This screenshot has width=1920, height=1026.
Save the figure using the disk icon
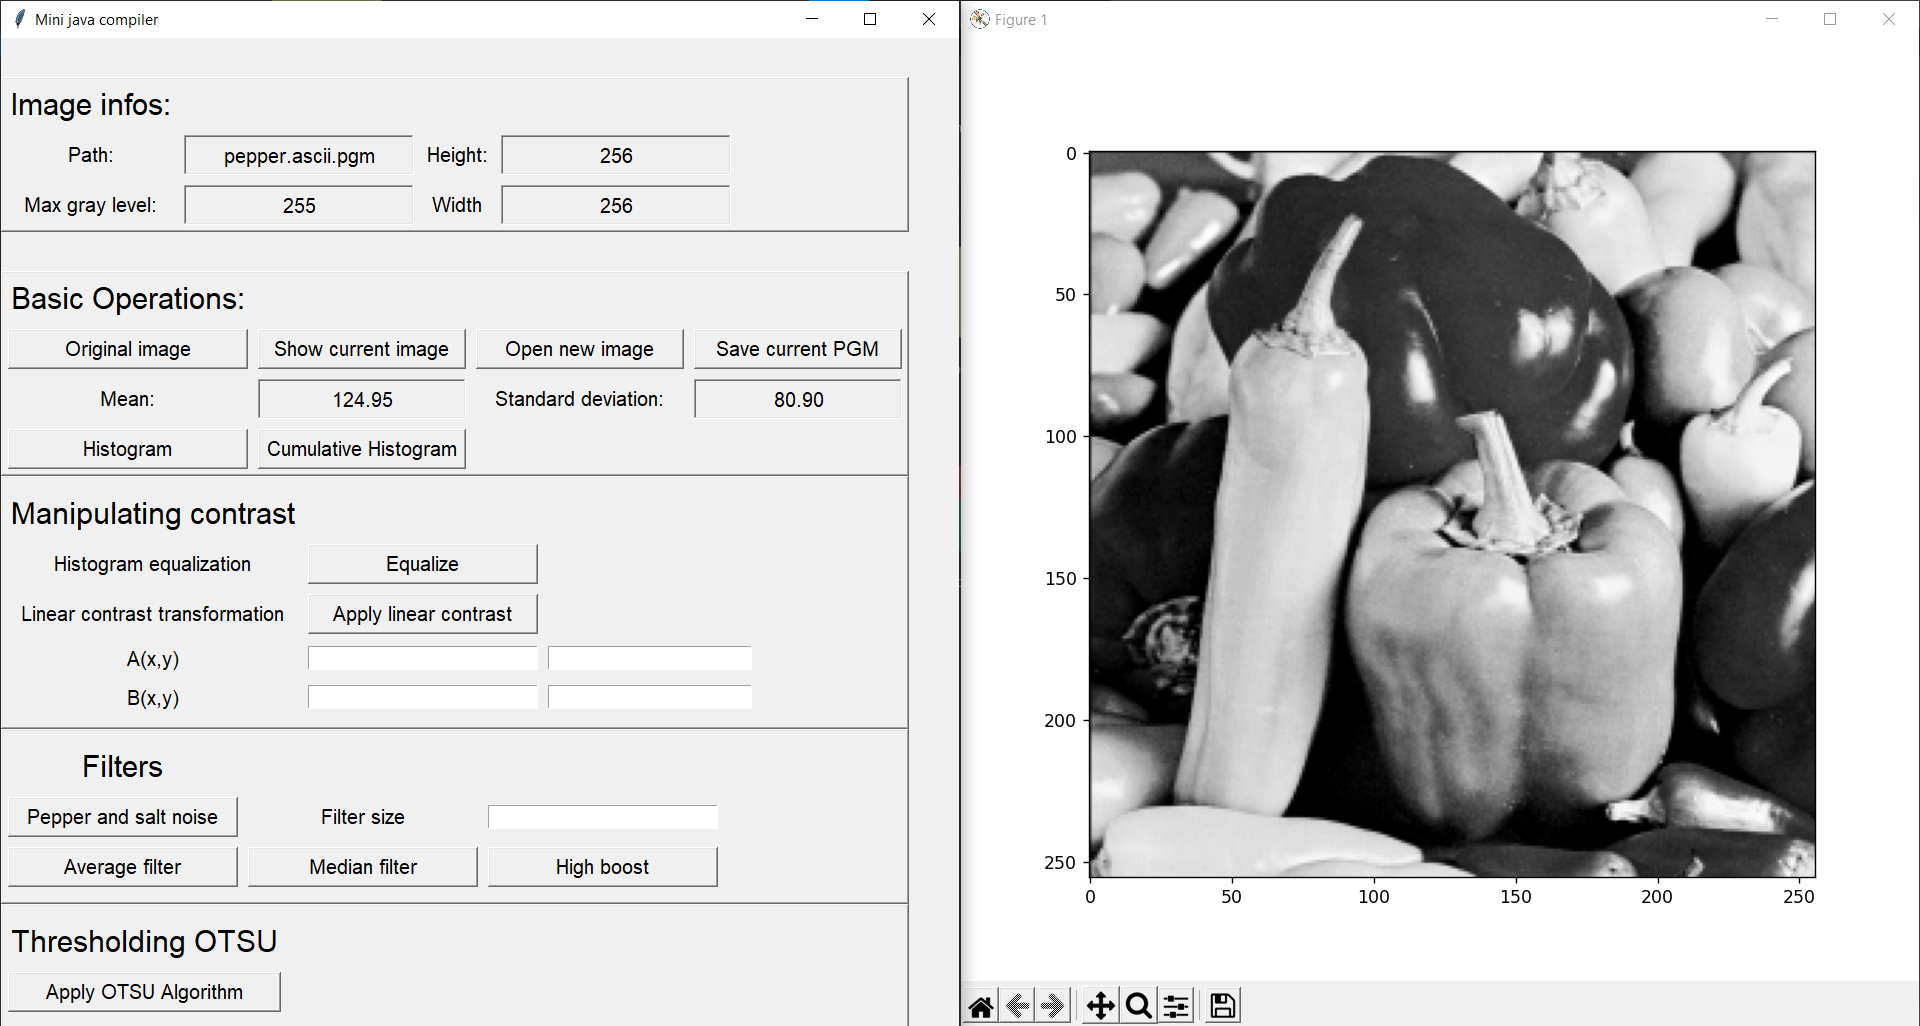1221,1005
